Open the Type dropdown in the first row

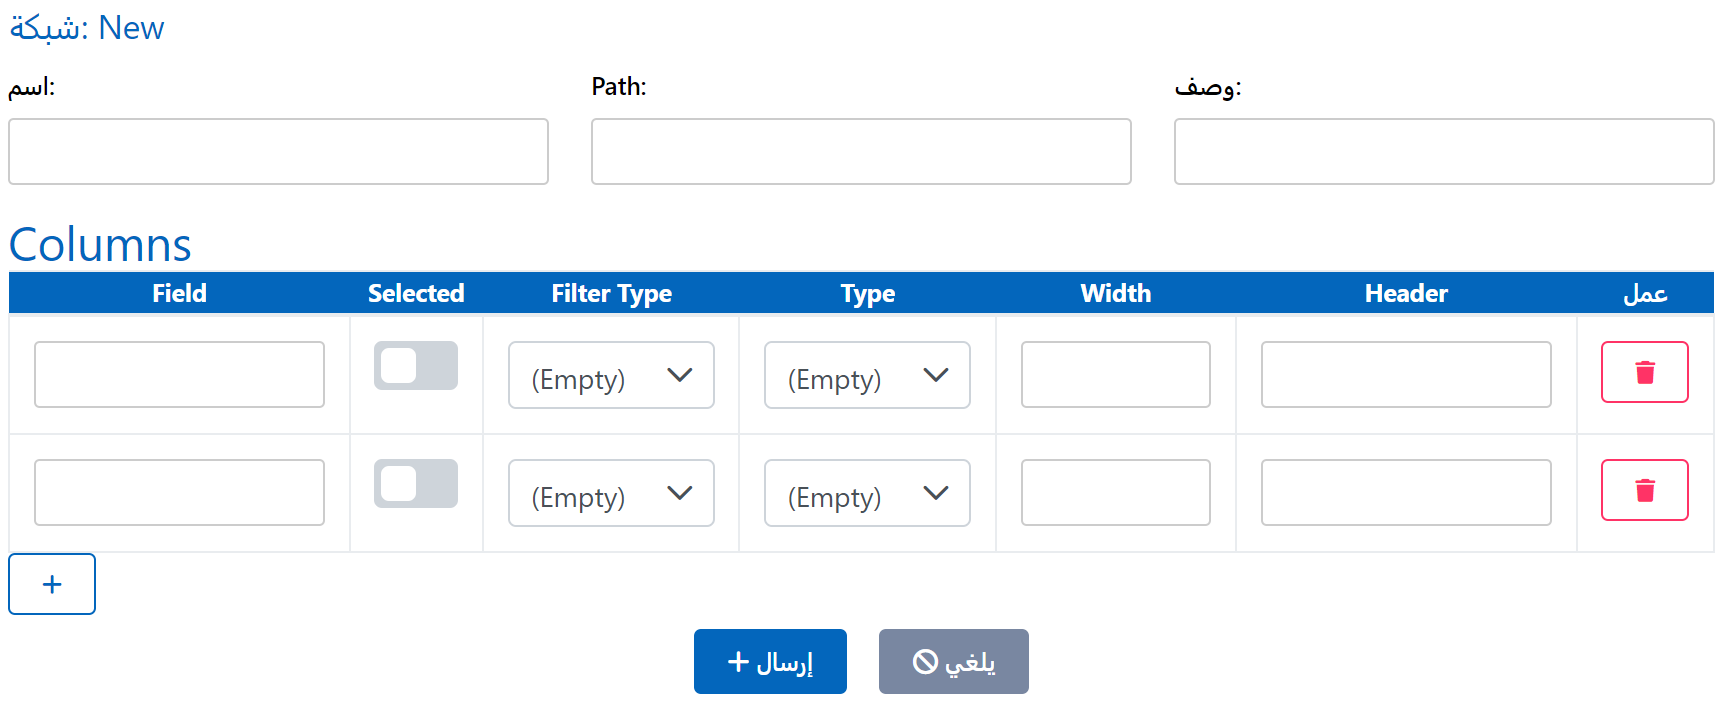click(x=867, y=375)
